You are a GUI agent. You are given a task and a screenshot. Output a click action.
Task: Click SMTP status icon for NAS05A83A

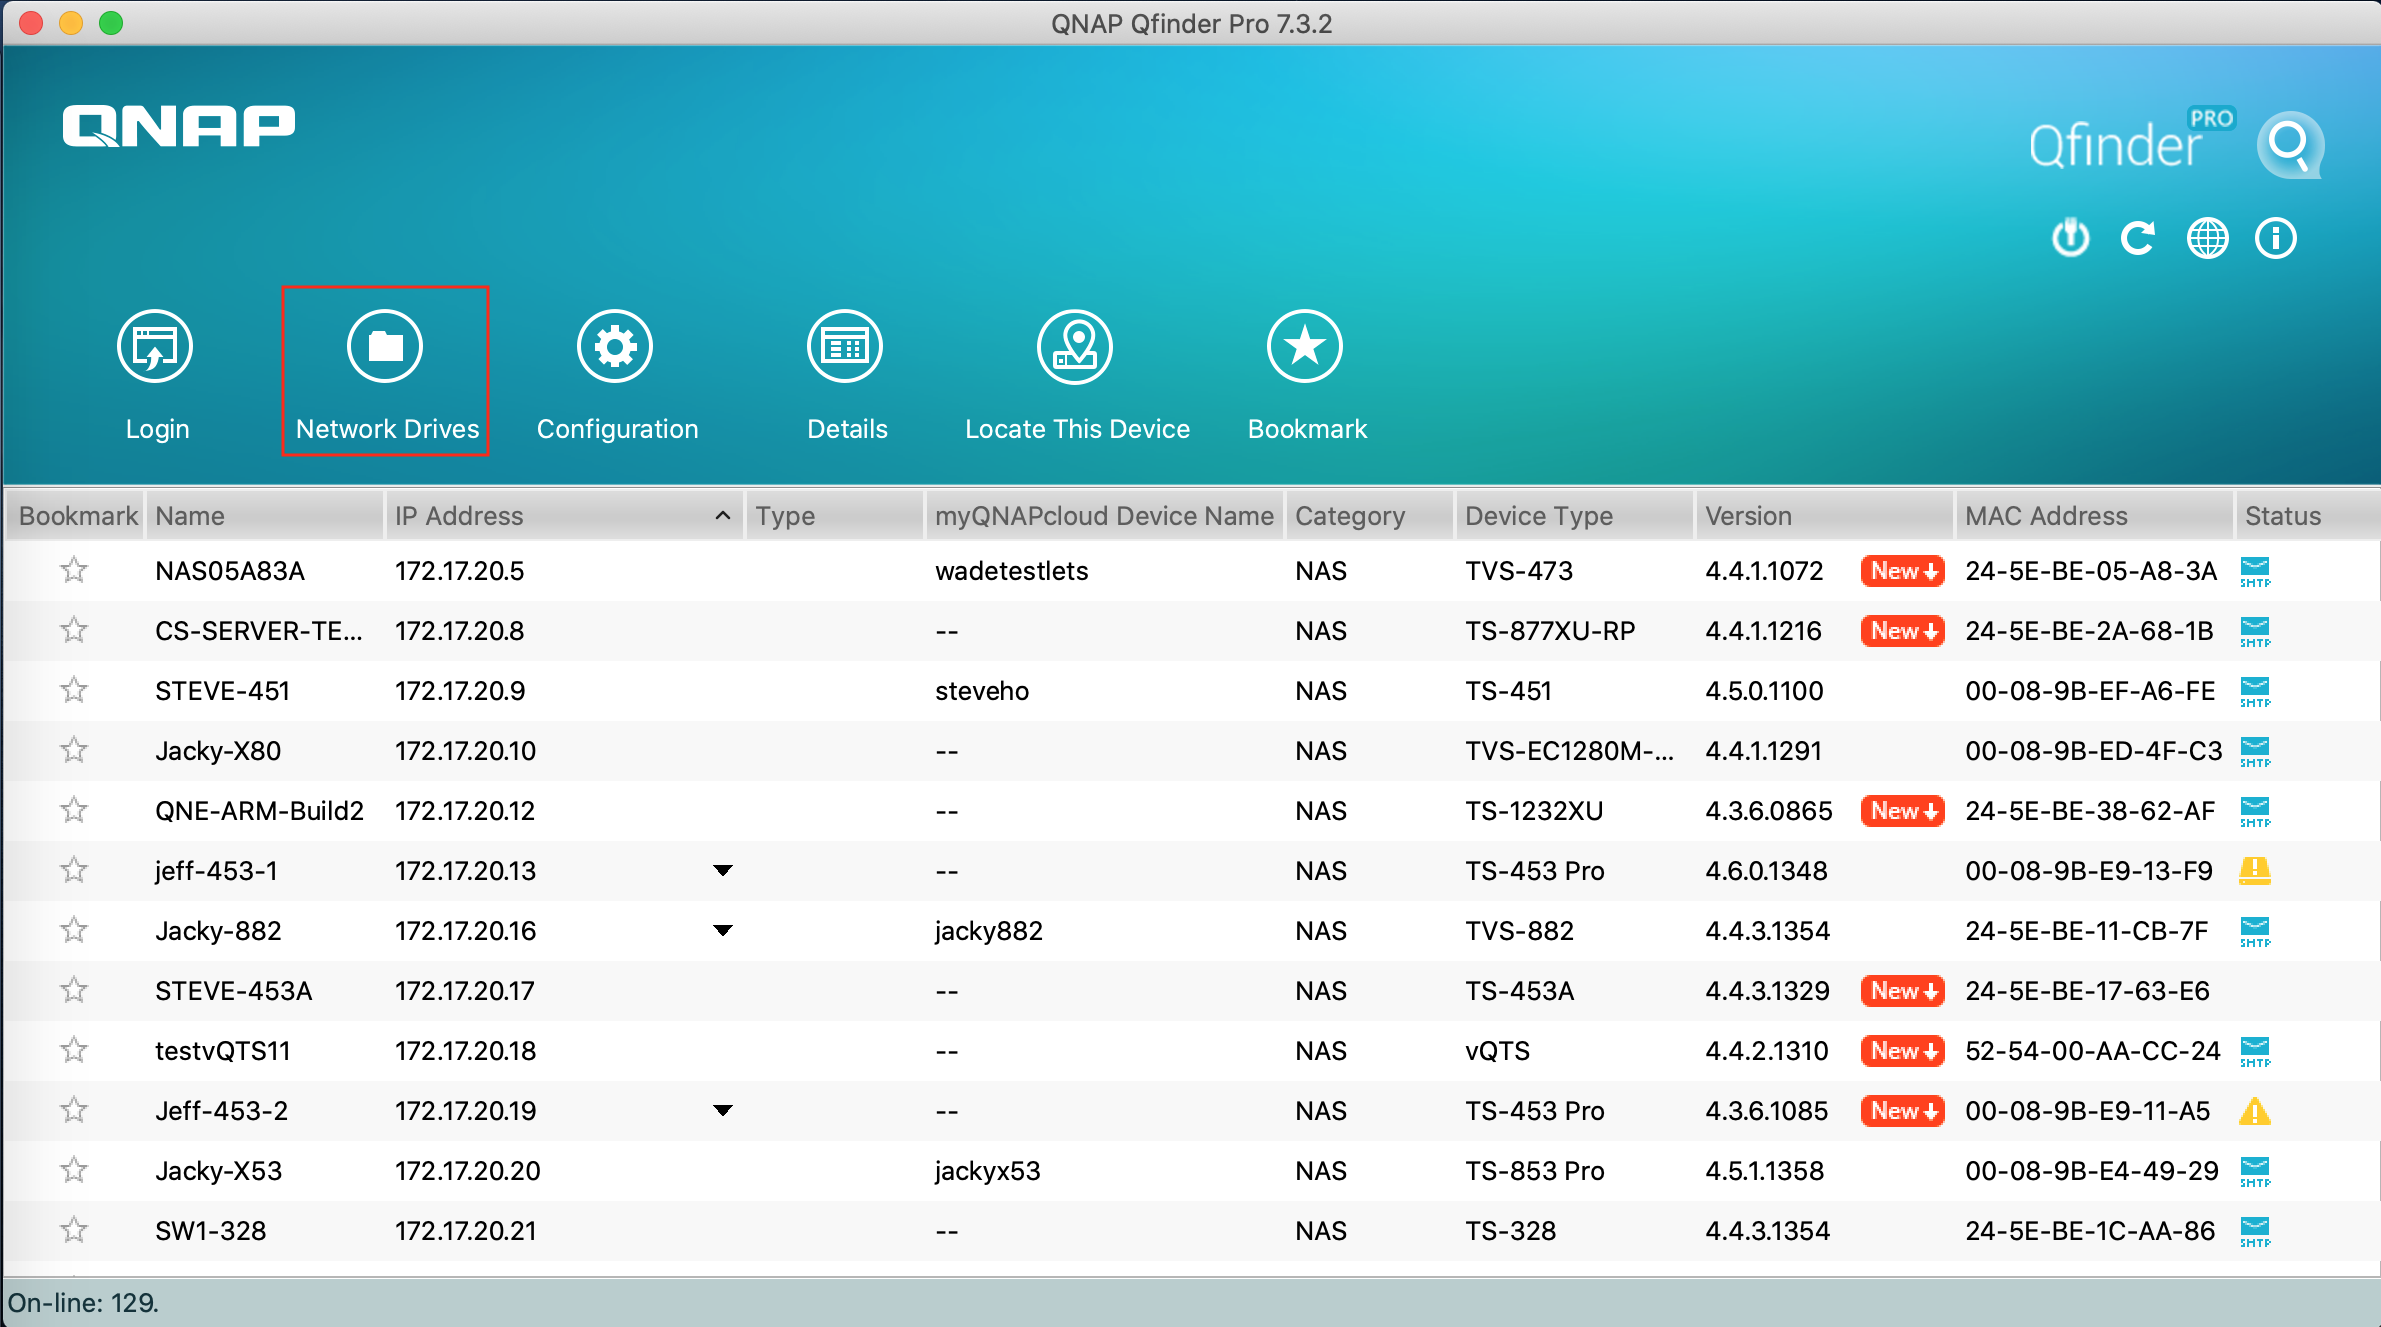(x=2255, y=572)
